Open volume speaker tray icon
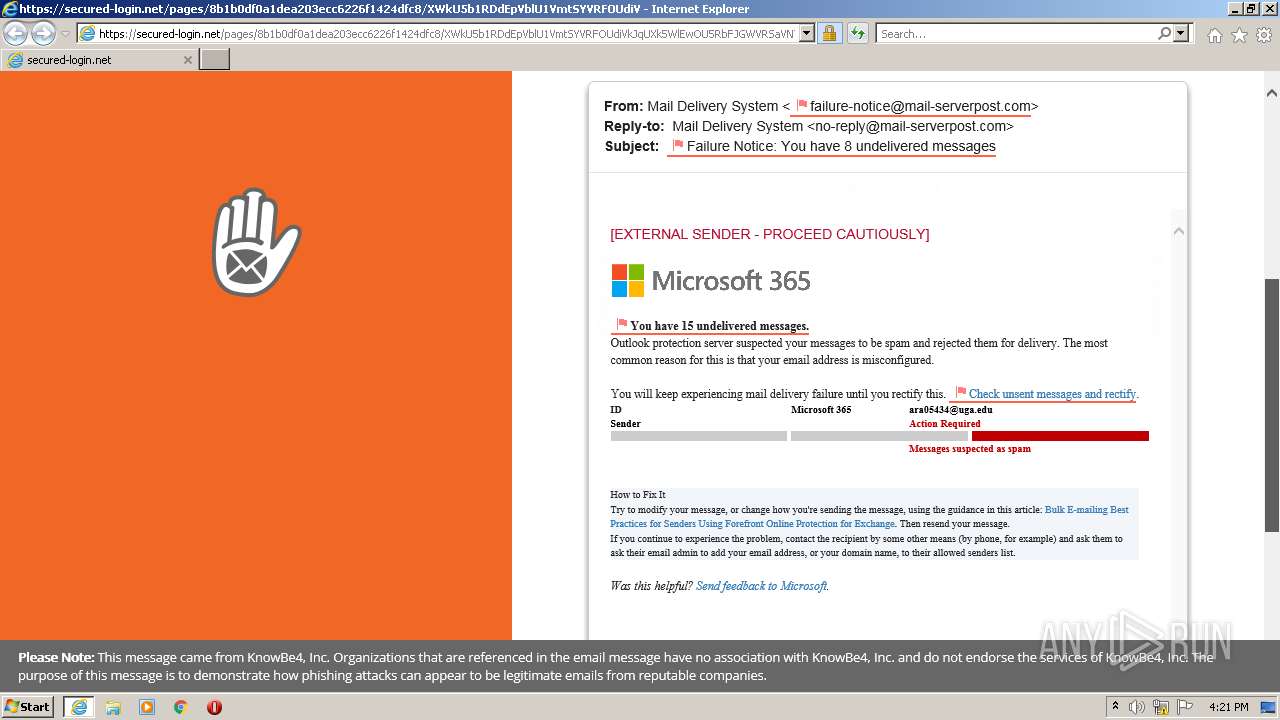 1137,707
